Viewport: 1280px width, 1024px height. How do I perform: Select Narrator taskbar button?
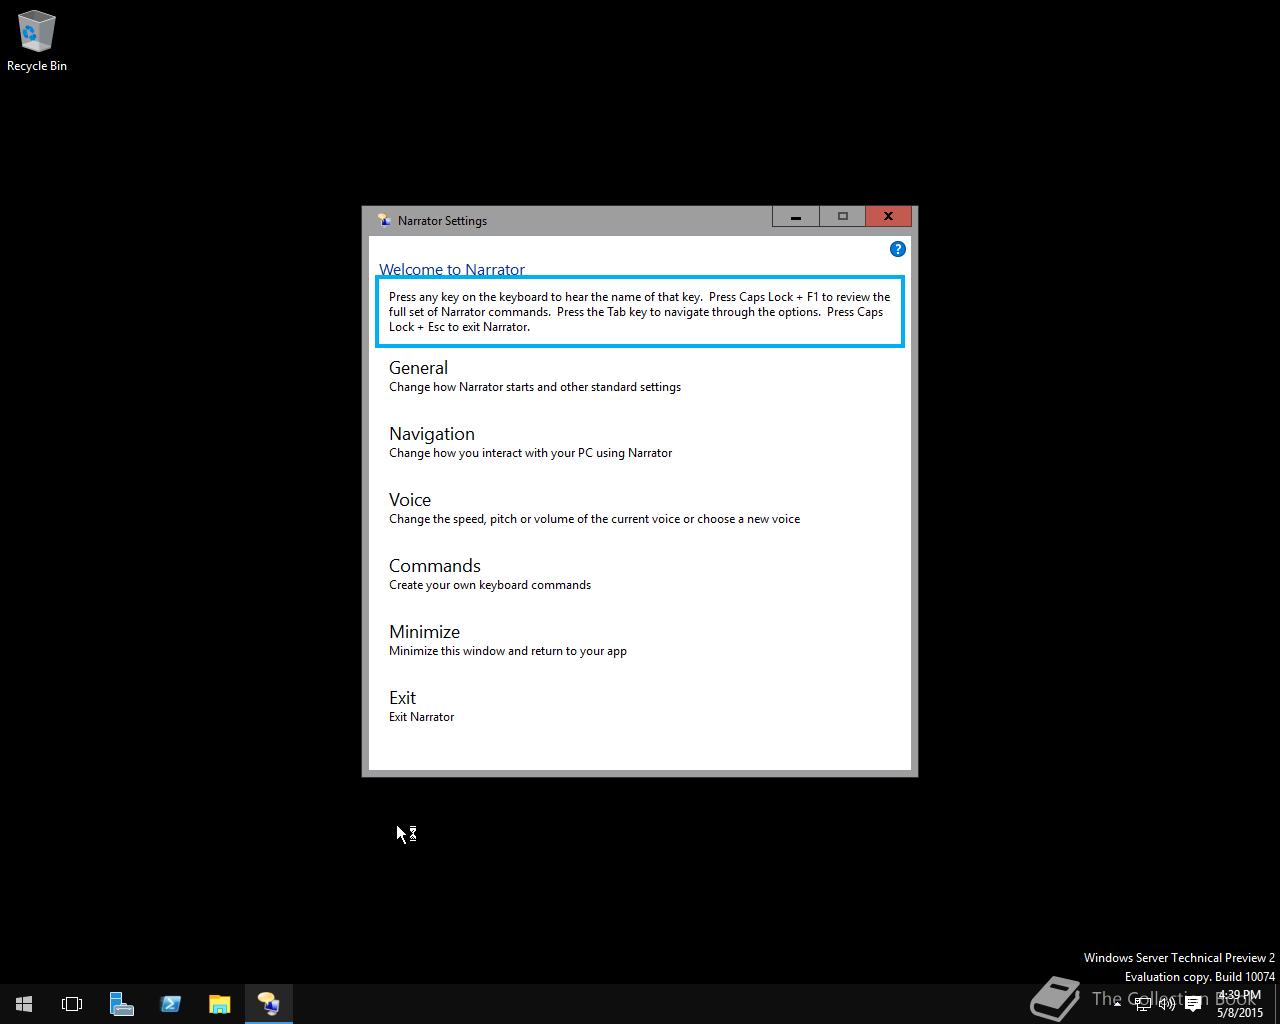point(268,1004)
